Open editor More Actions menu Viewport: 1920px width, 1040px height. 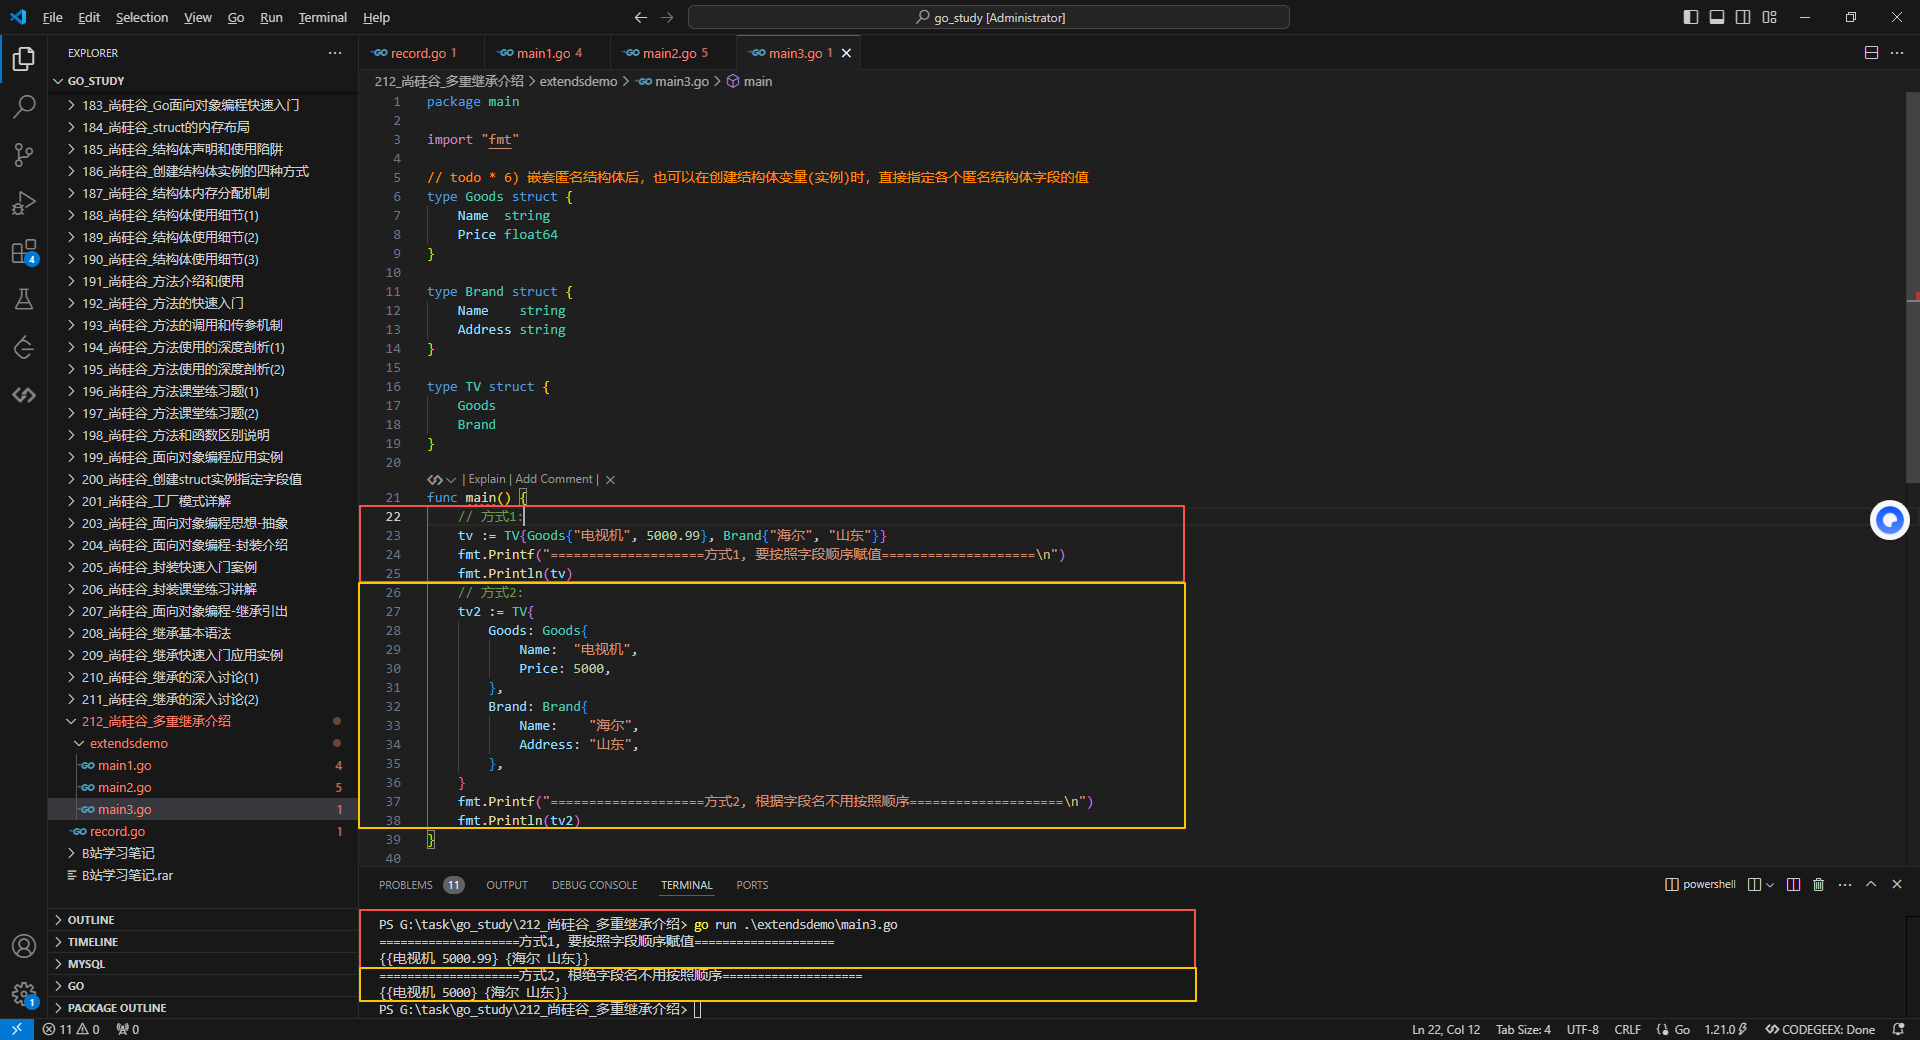point(1897,53)
